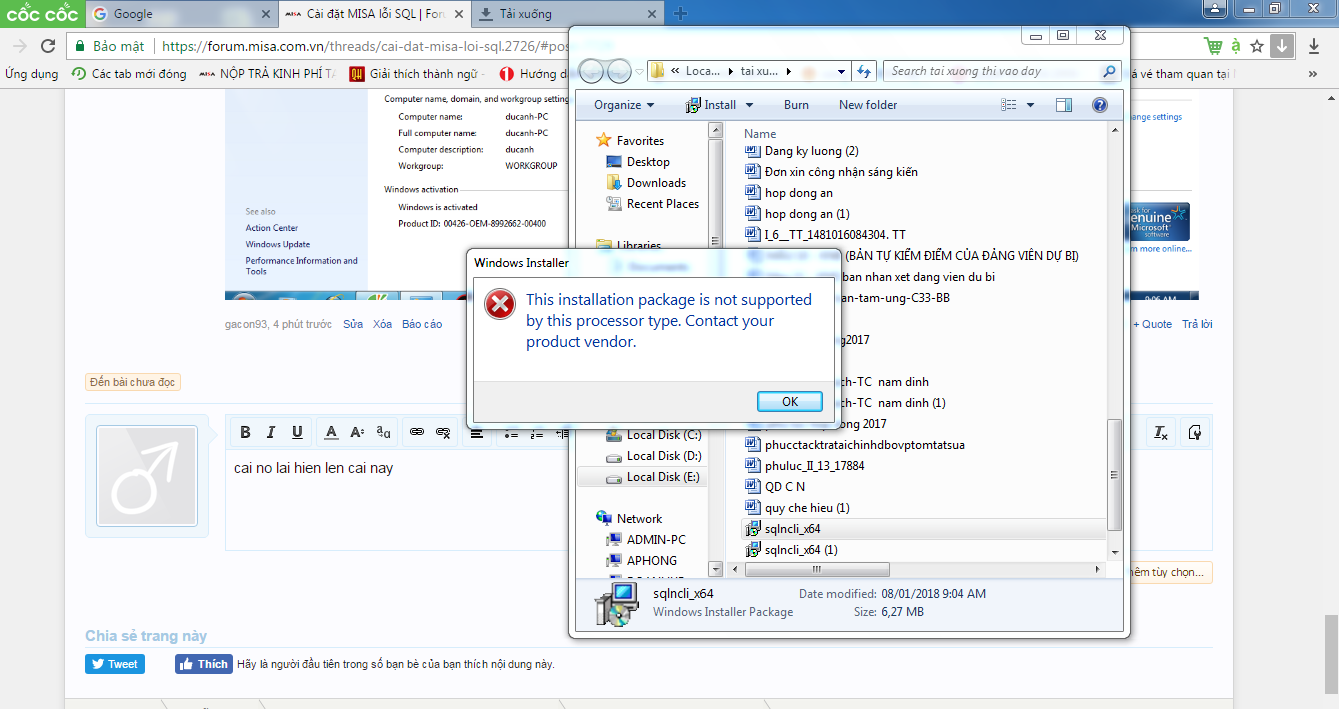Apply italic in forum editor
This screenshot has width=1339, height=709.
(x=271, y=432)
